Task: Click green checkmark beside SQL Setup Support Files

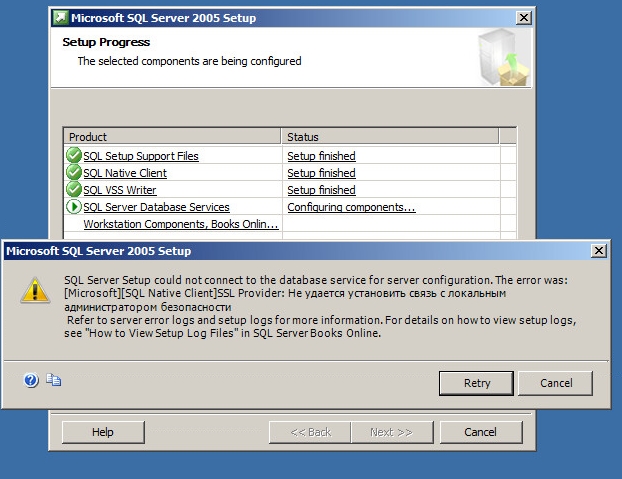Action: pos(73,156)
